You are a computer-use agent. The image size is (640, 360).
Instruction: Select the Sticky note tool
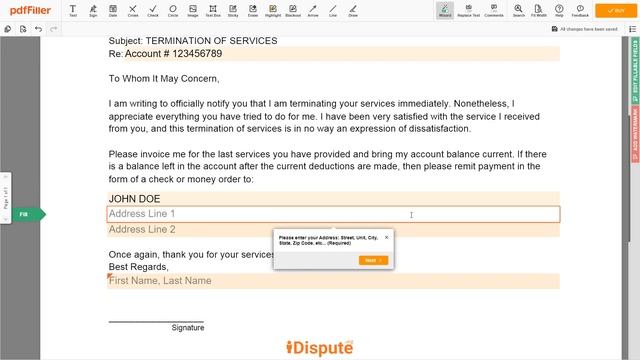click(233, 11)
